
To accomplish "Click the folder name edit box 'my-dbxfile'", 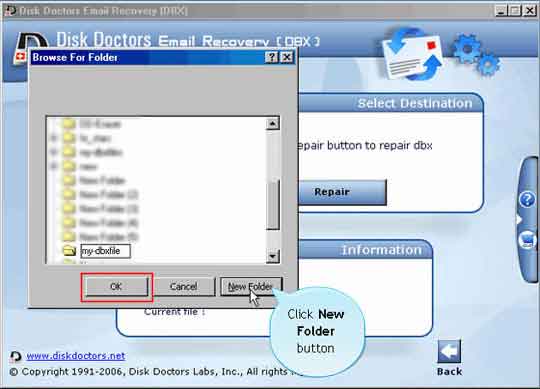I will coord(105,251).
